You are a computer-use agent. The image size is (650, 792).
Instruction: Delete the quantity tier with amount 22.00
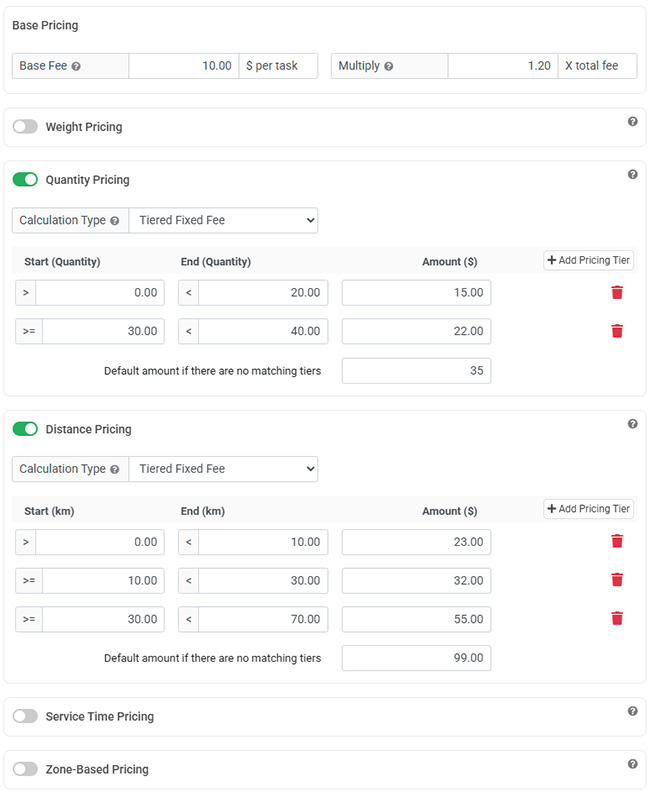point(617,331)
